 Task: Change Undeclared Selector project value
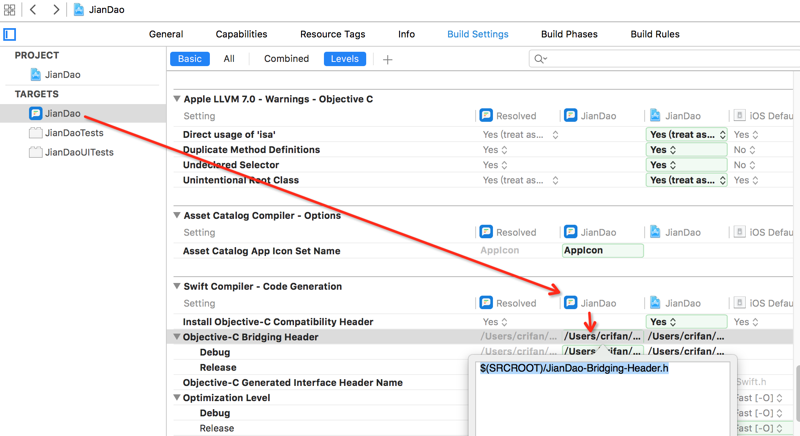[x=687, y=165]
